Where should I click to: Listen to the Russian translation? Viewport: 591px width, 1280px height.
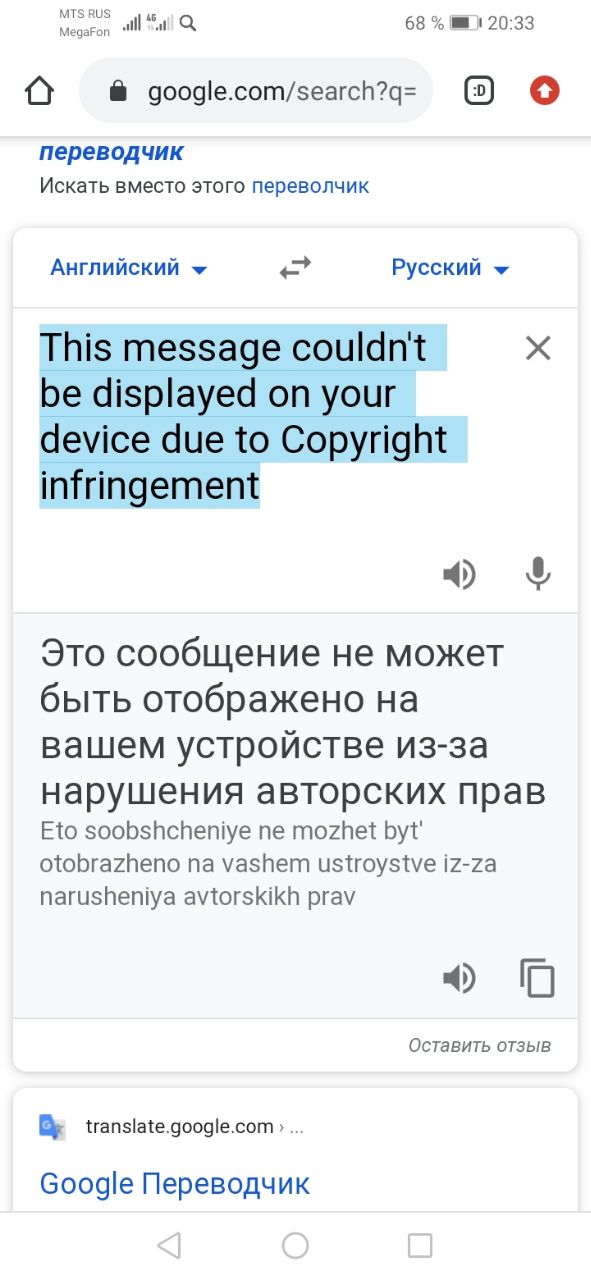coord(459,978)
